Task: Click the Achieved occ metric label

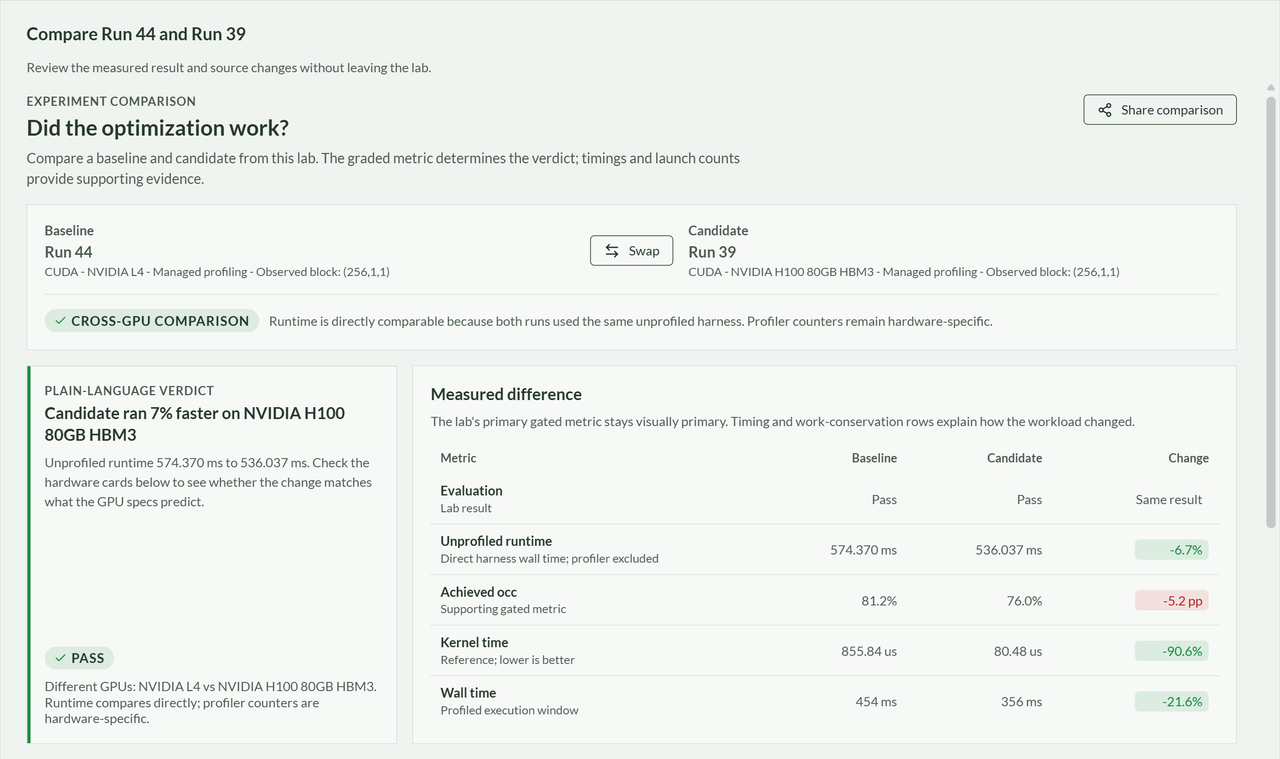Action: click(x=479, y=592)
